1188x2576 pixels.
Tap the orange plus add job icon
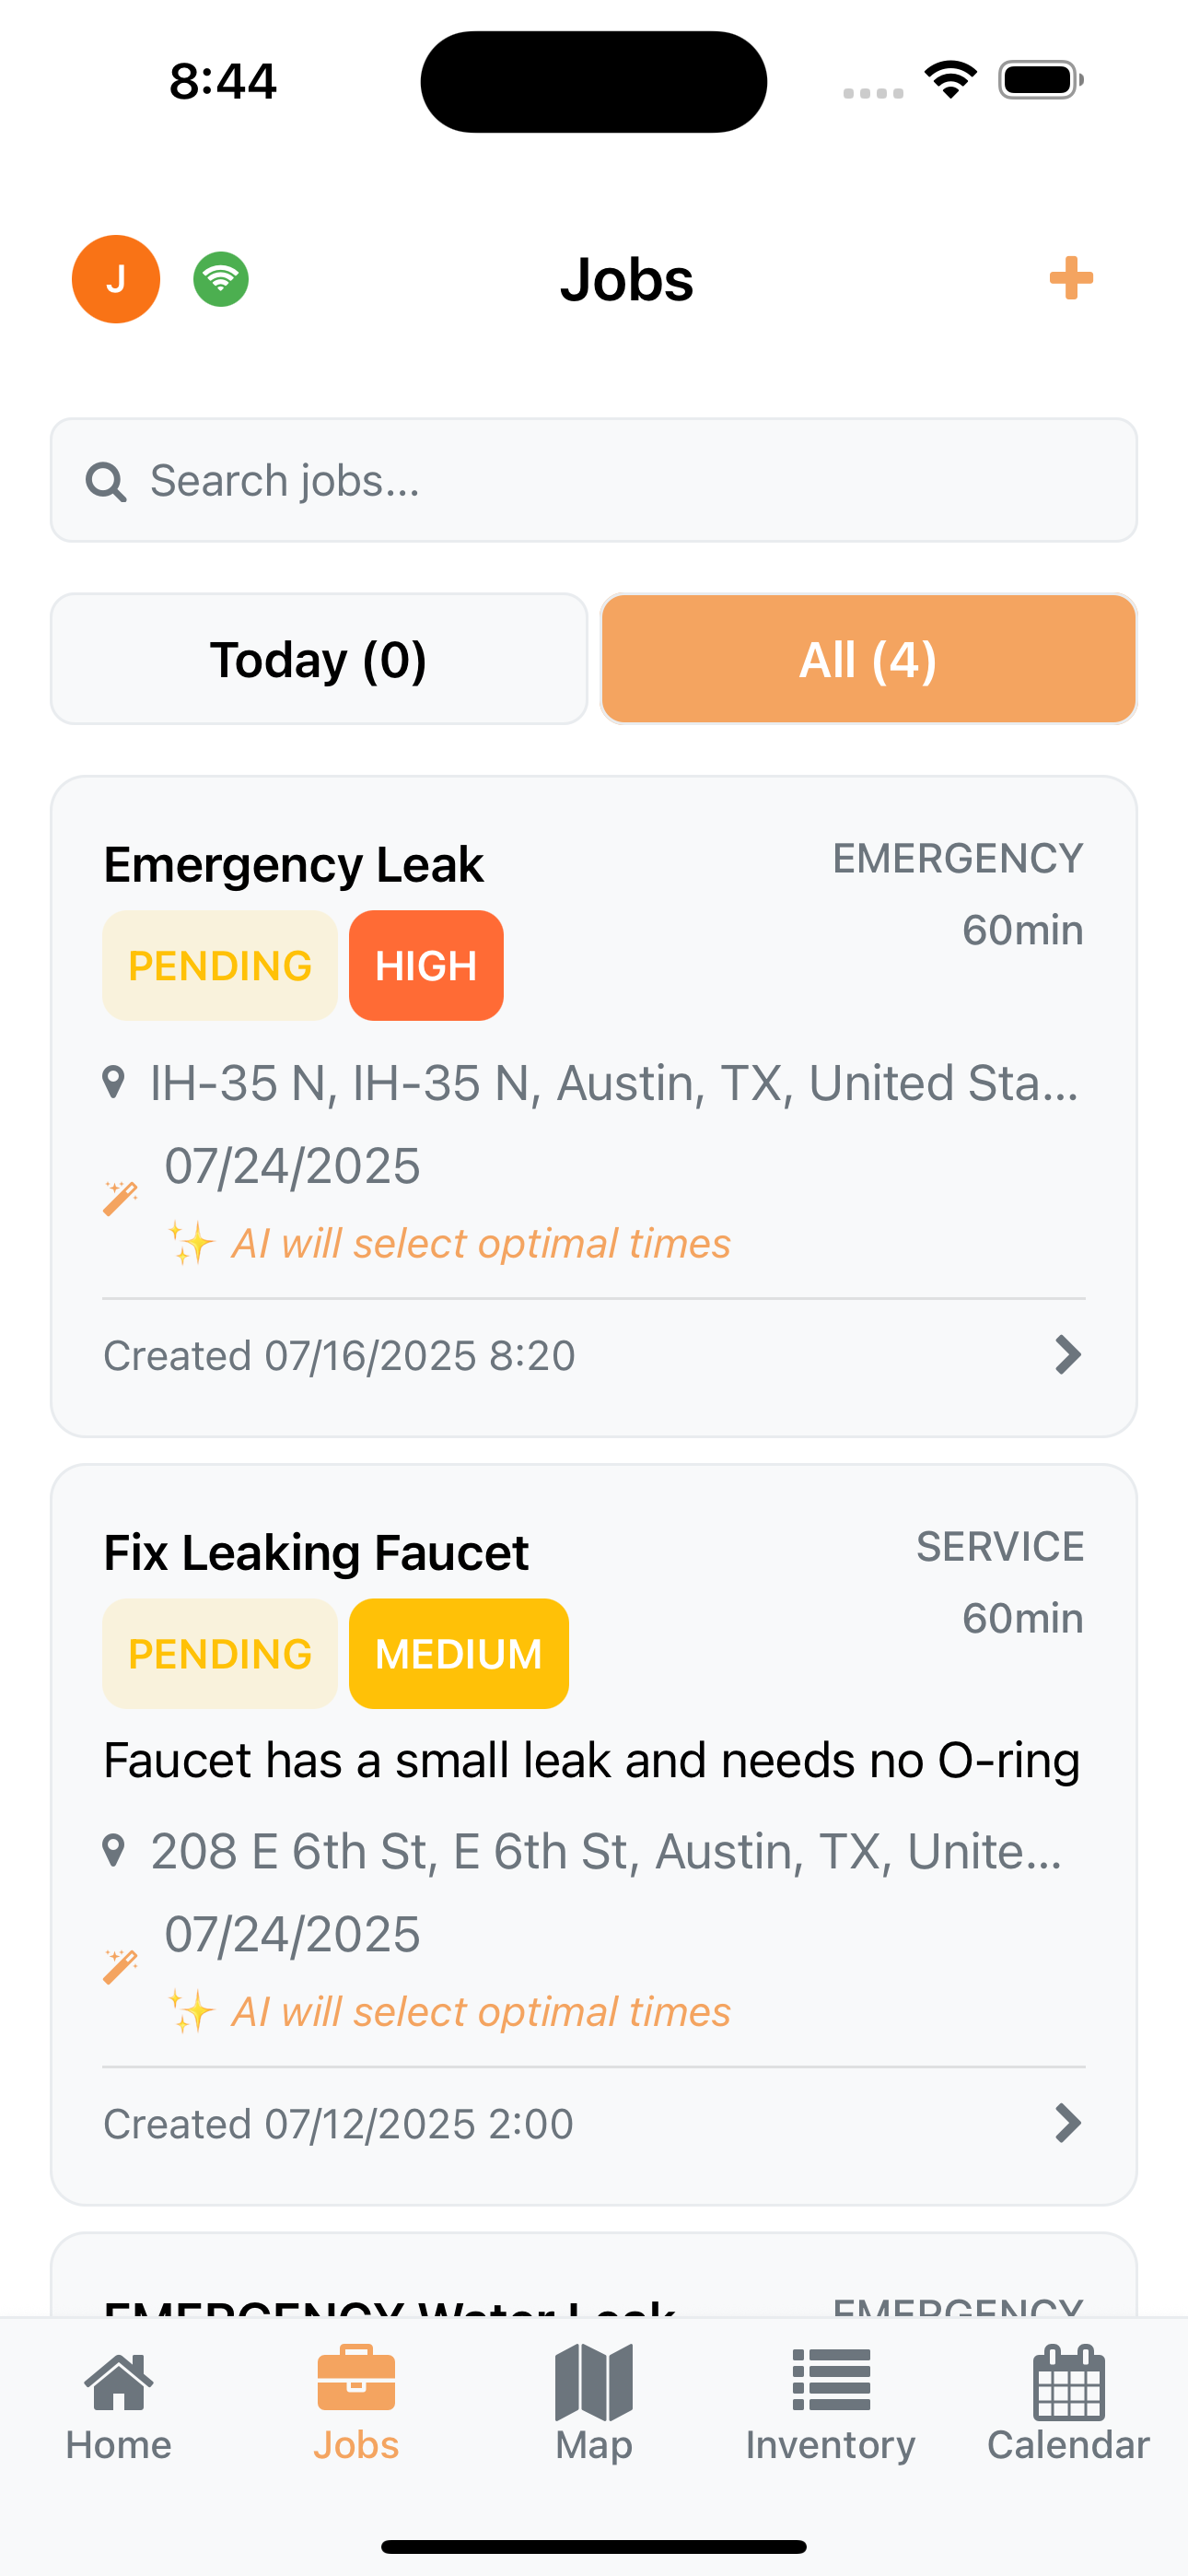click(1070, 278)
